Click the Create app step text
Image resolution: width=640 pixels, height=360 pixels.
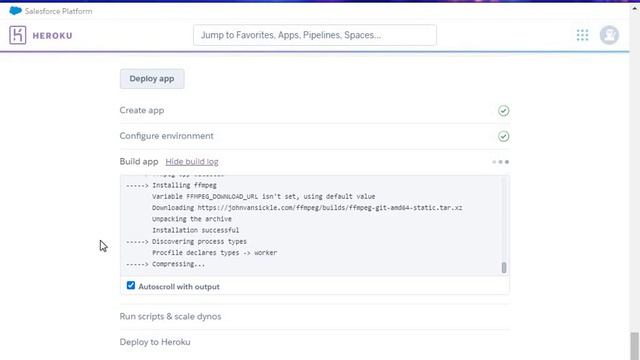(x=142, y=110)
